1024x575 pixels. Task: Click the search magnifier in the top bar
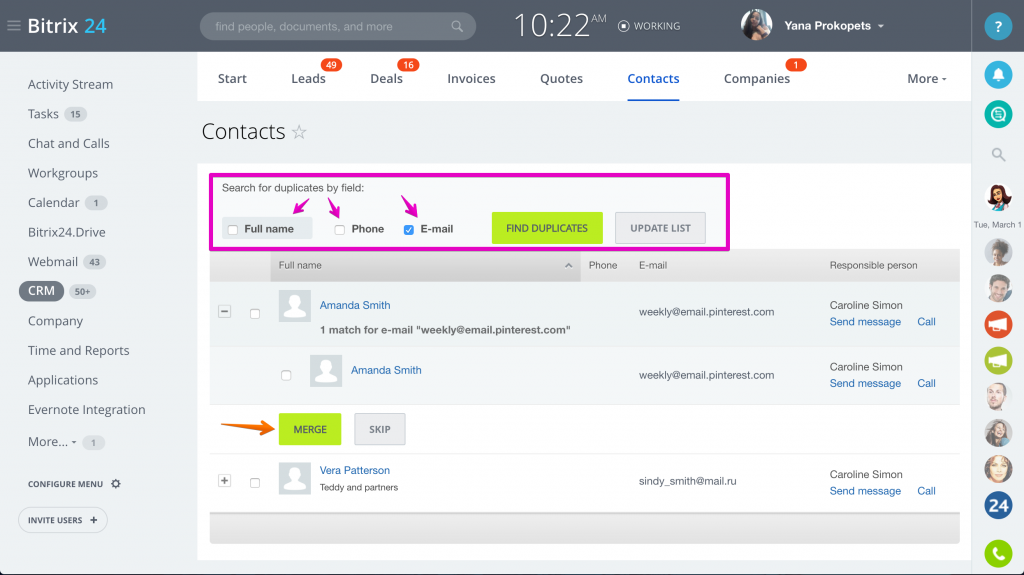coord(457,26)
